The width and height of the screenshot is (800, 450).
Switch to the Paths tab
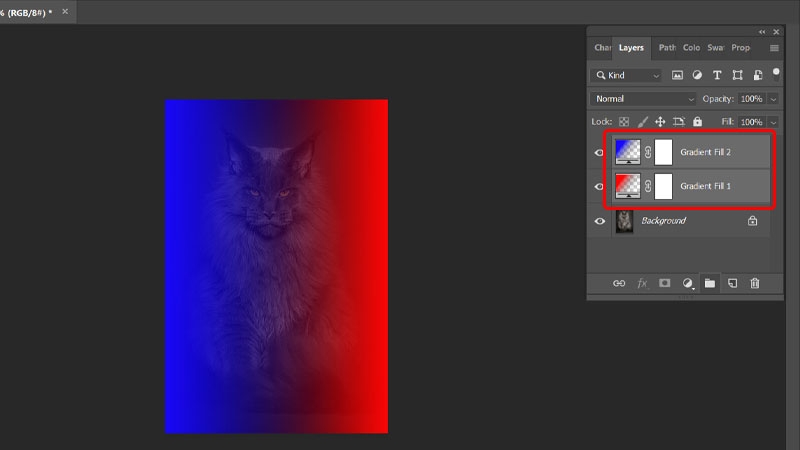(667, 47)
